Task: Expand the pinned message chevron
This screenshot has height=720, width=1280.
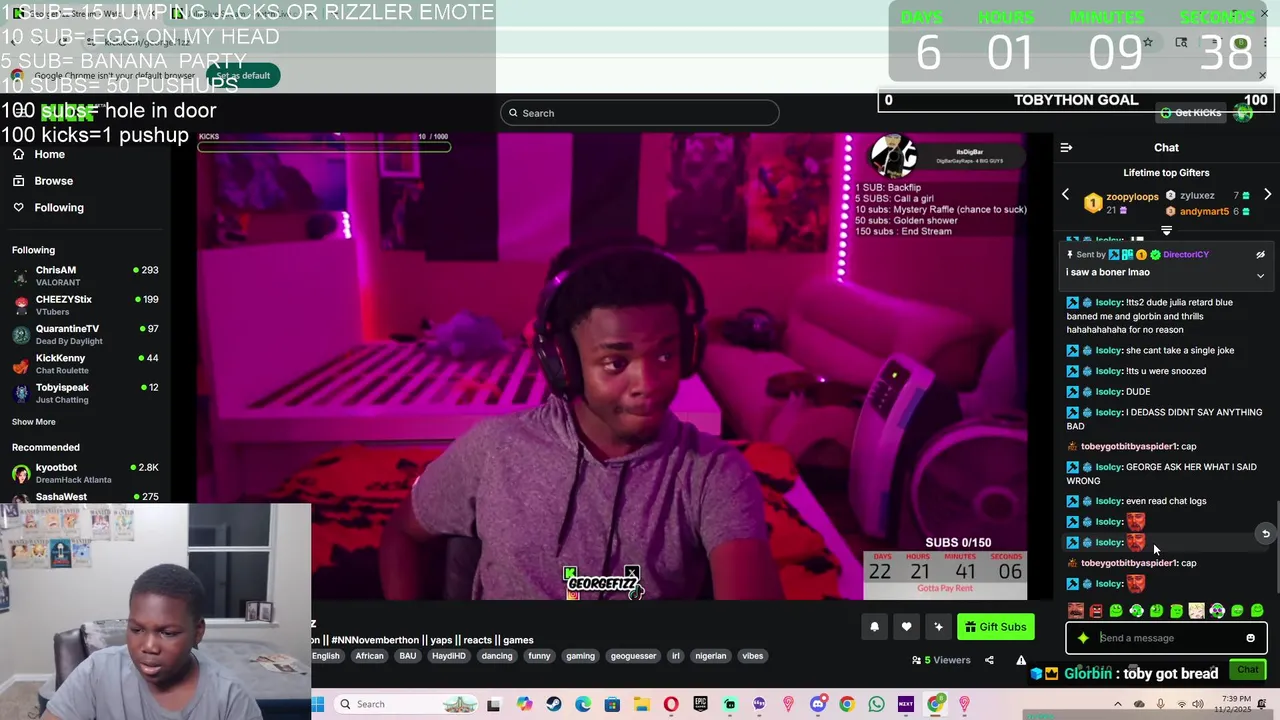Action: [x=1260, y=275]
